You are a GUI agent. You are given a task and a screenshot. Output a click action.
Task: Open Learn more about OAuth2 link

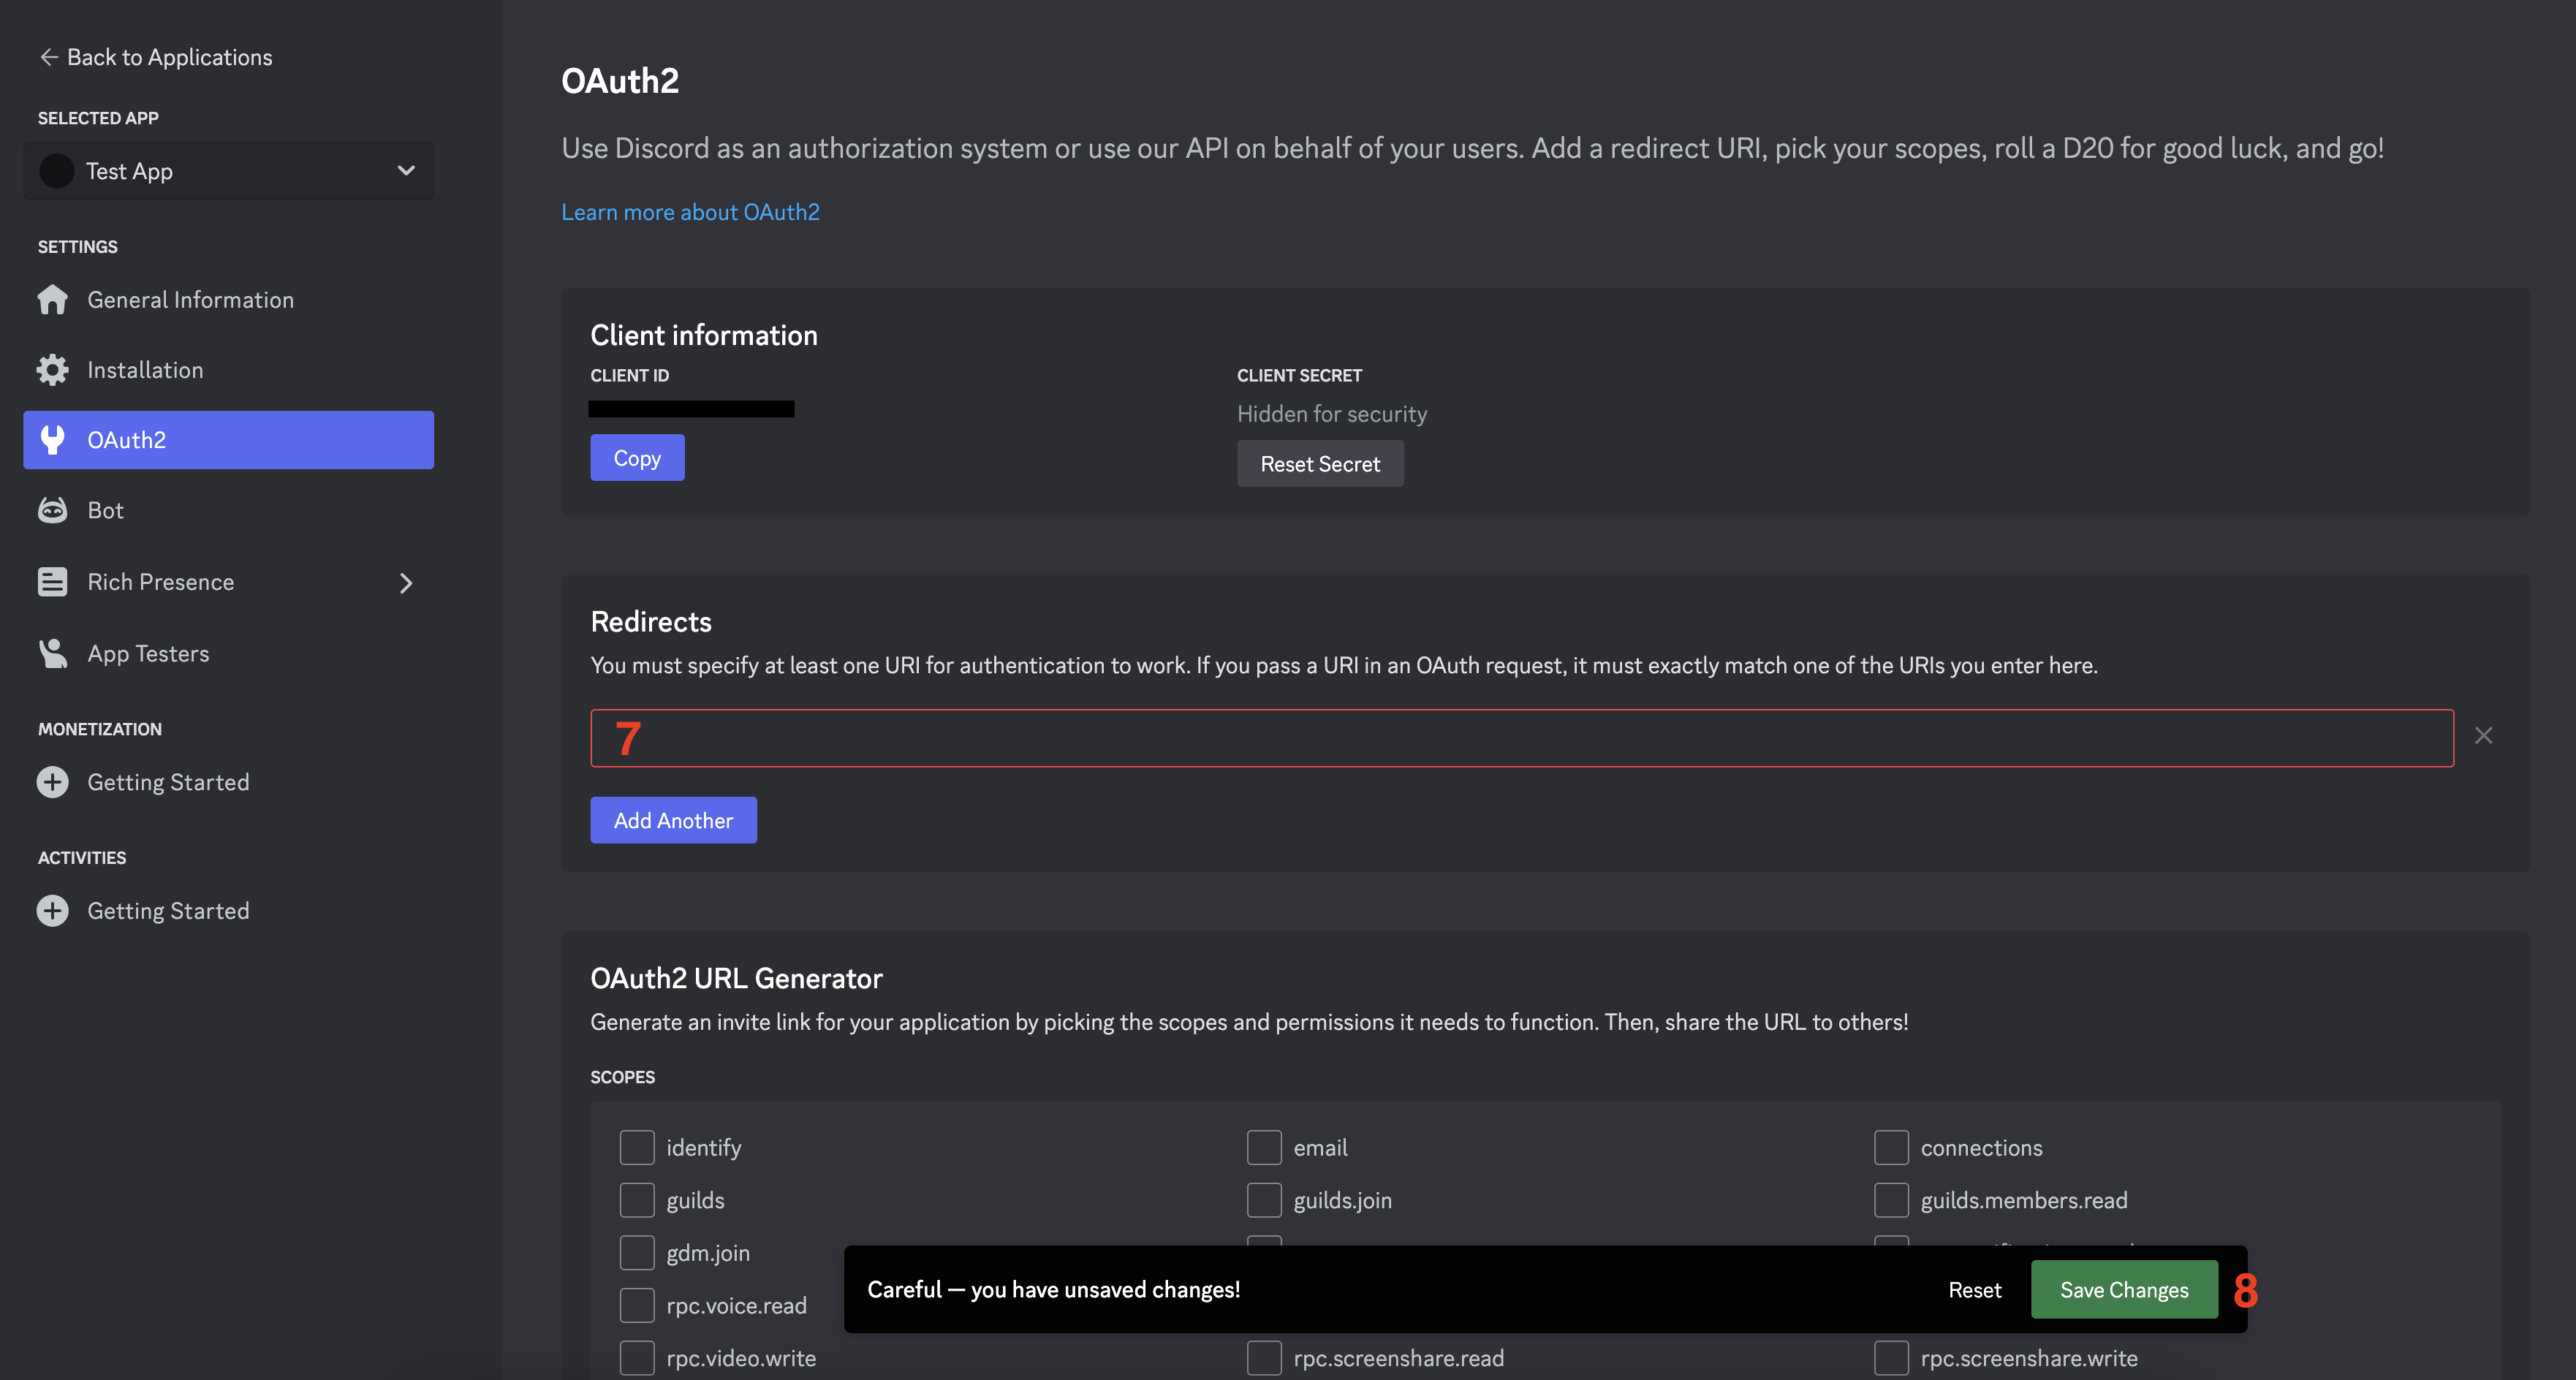click(x=690, y=212)
